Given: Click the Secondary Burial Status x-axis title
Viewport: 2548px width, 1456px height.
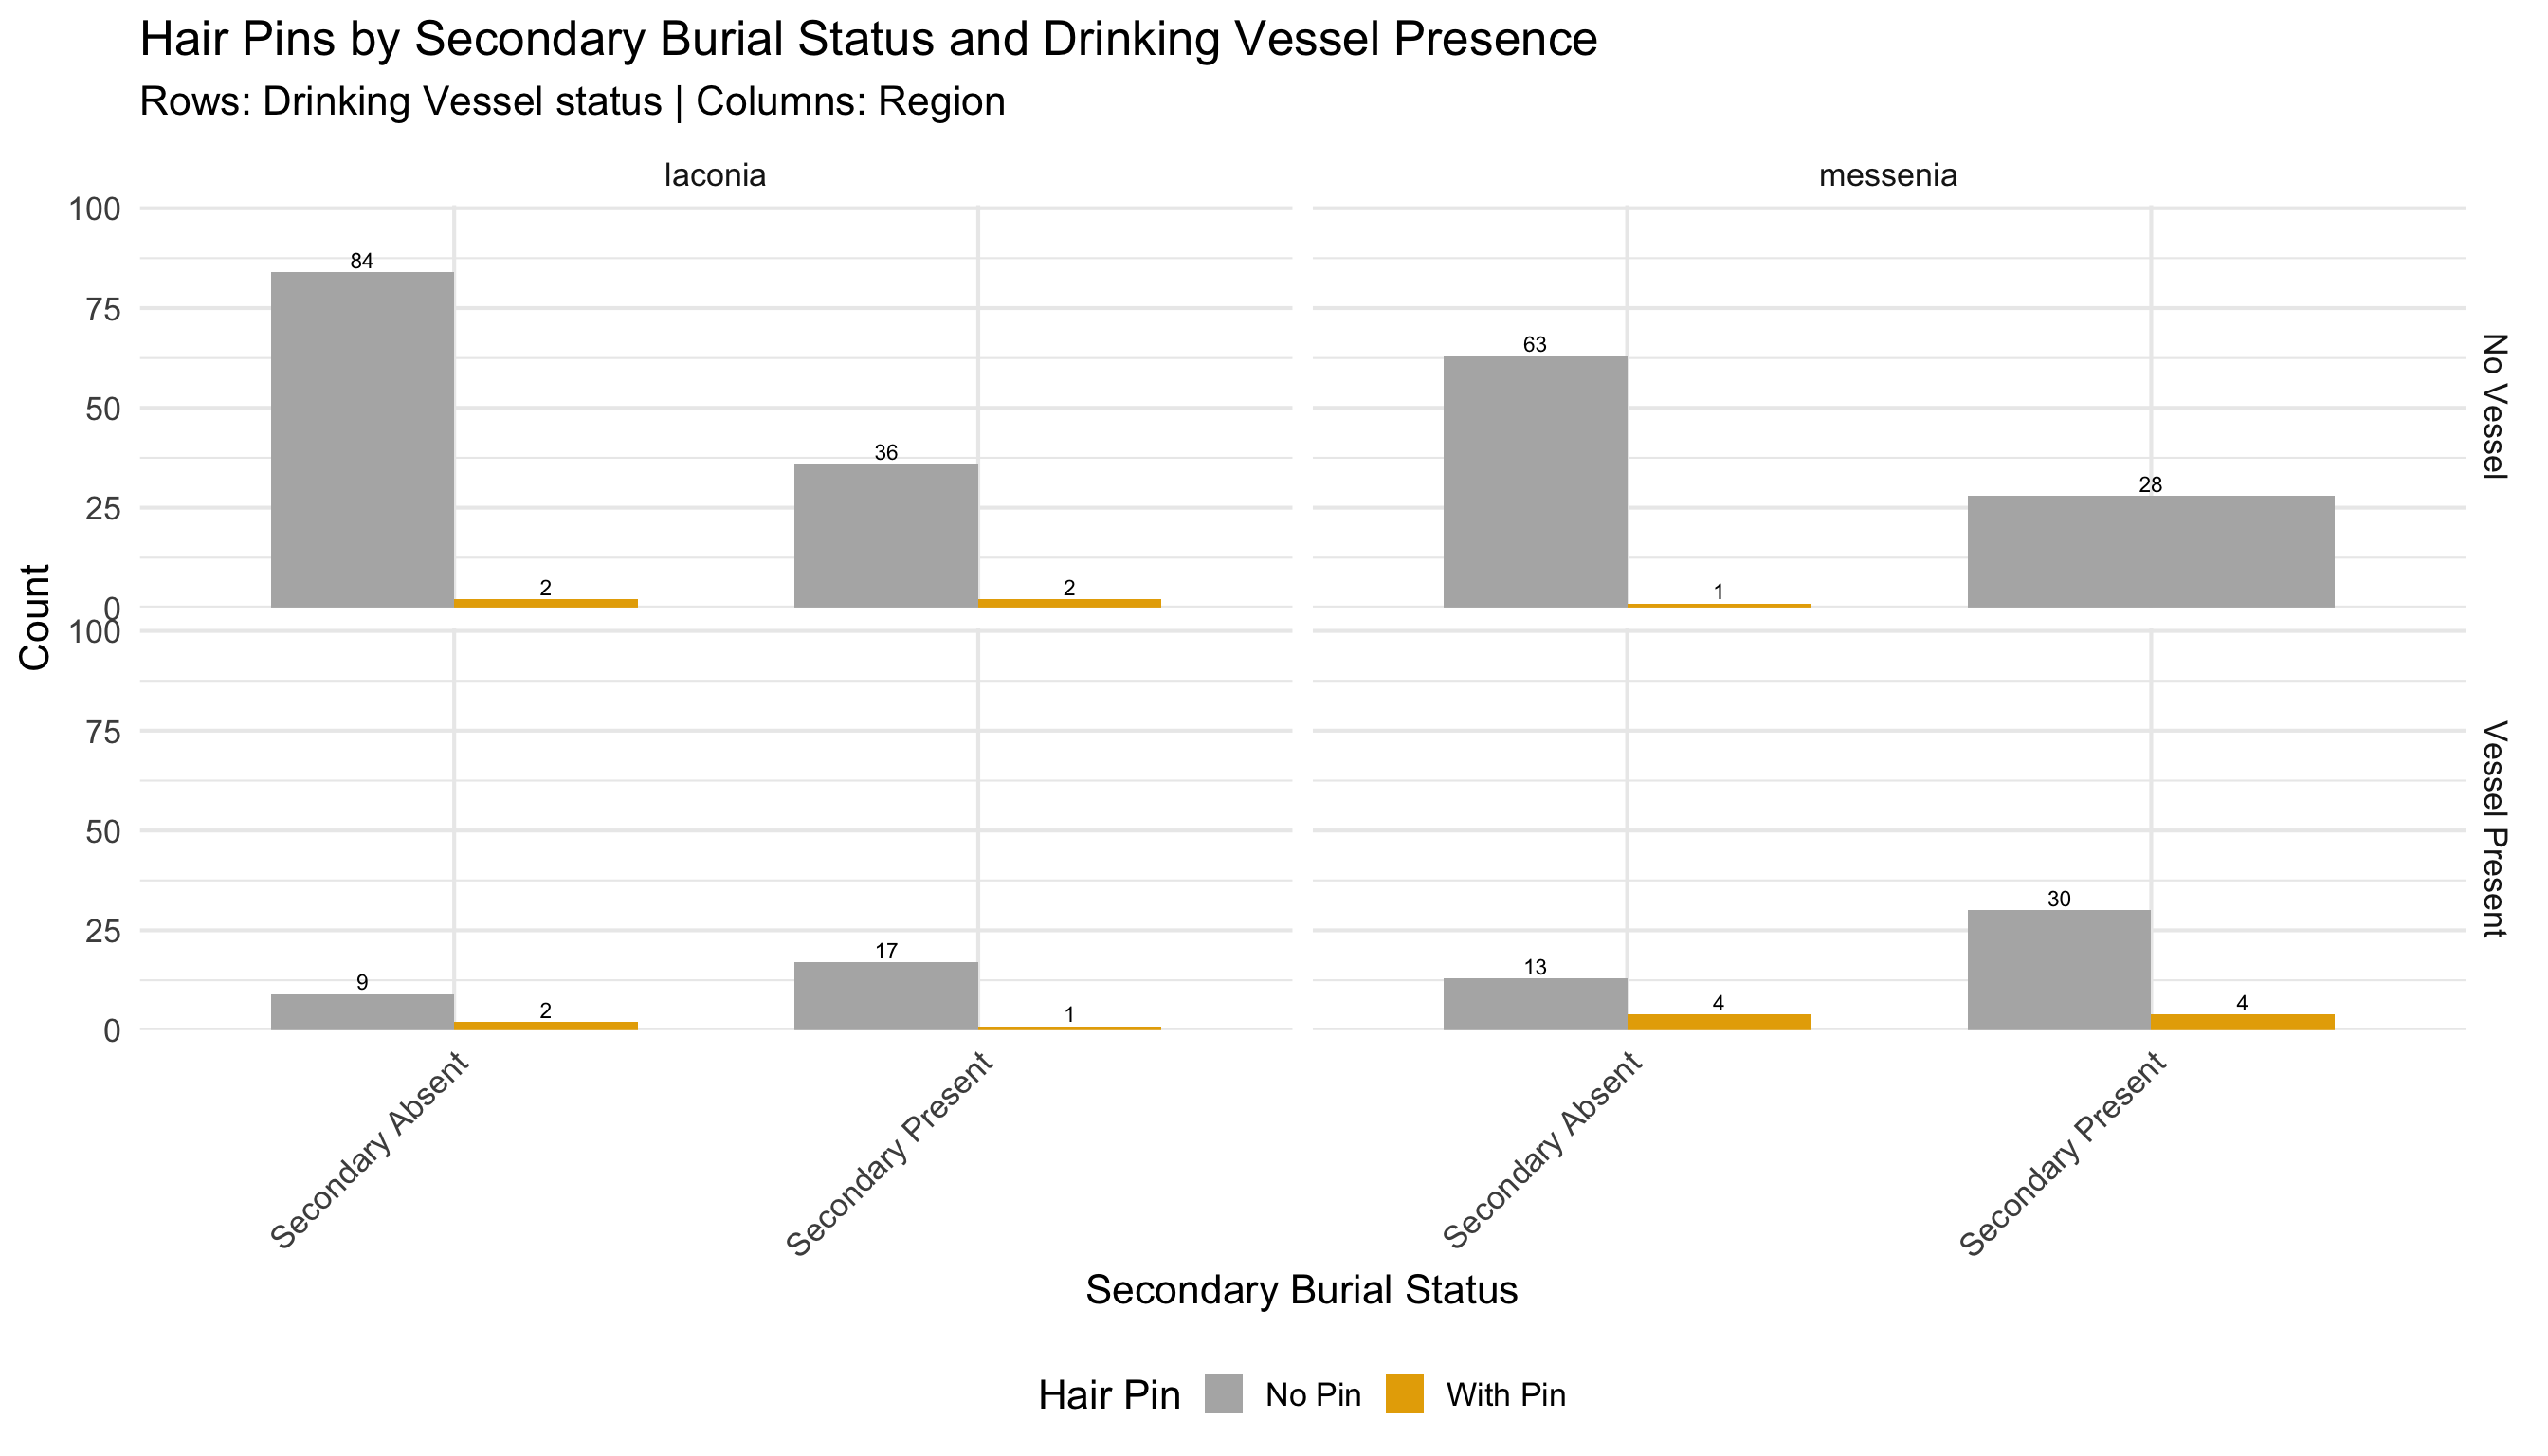Looking at the screenshot, I should click(x=1301, y=1290).
